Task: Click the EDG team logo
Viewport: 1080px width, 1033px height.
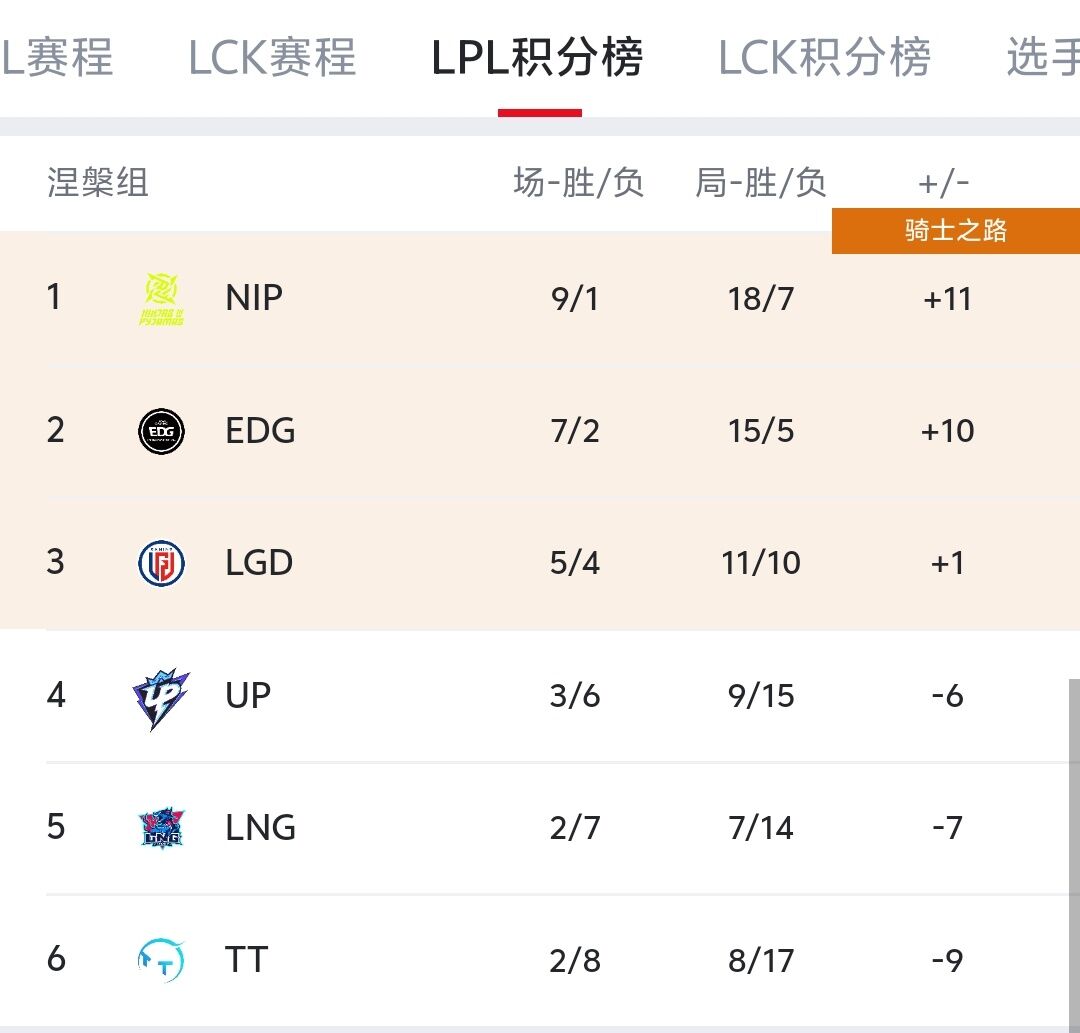Action: 161,431
